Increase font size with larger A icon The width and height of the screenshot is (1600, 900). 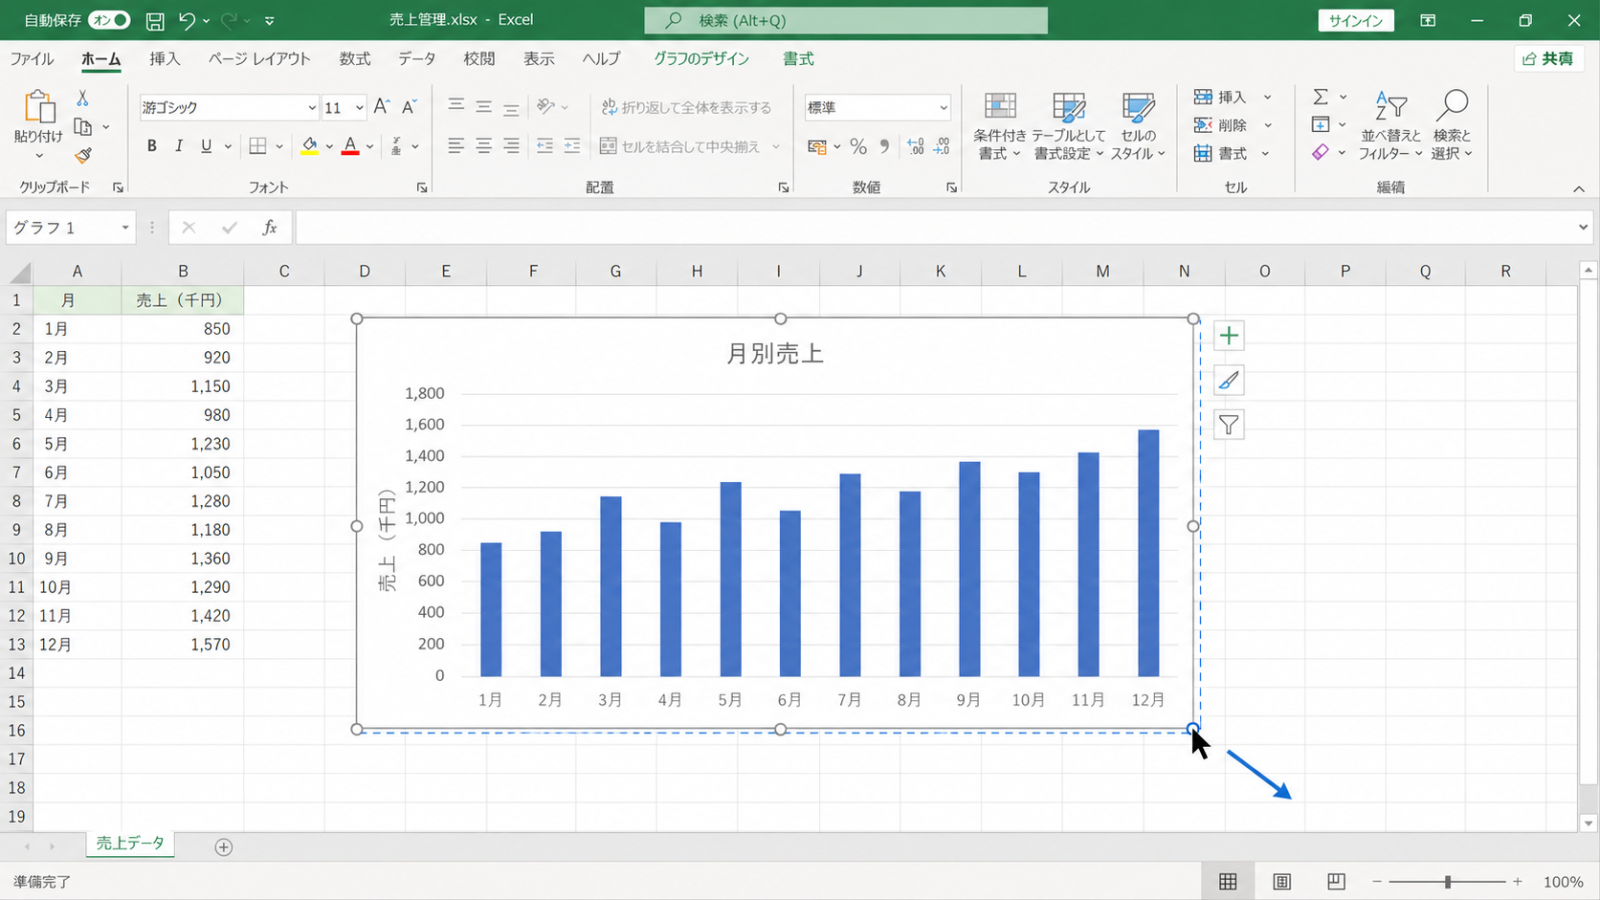coord(381,107)
